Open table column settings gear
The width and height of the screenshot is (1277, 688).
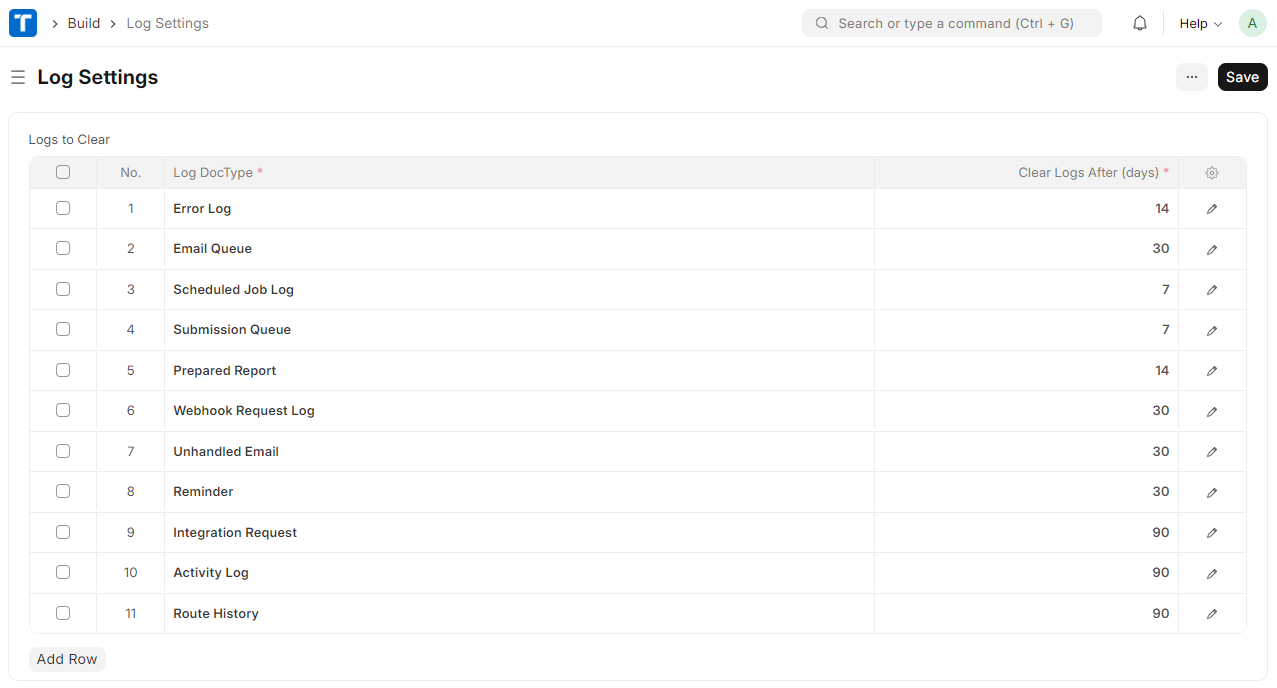click(x=1212, y=173)
